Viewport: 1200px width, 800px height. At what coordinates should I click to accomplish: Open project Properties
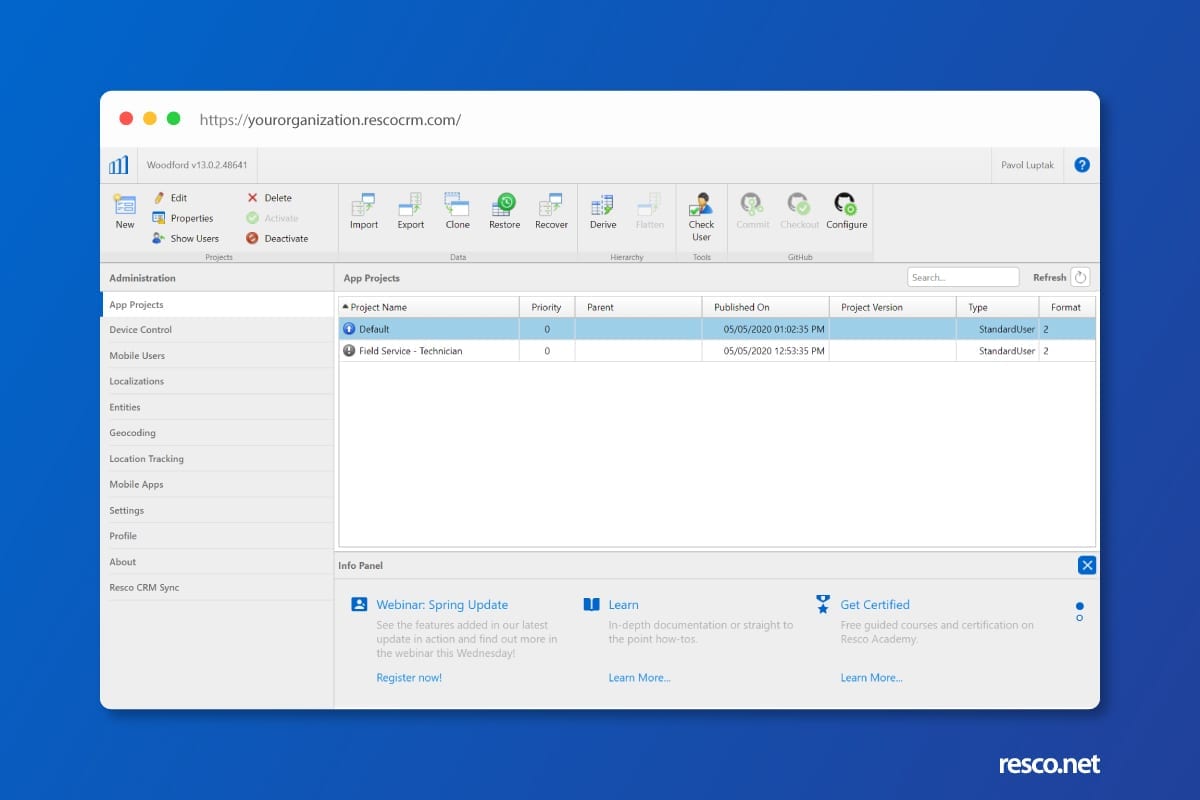point(182,218)
